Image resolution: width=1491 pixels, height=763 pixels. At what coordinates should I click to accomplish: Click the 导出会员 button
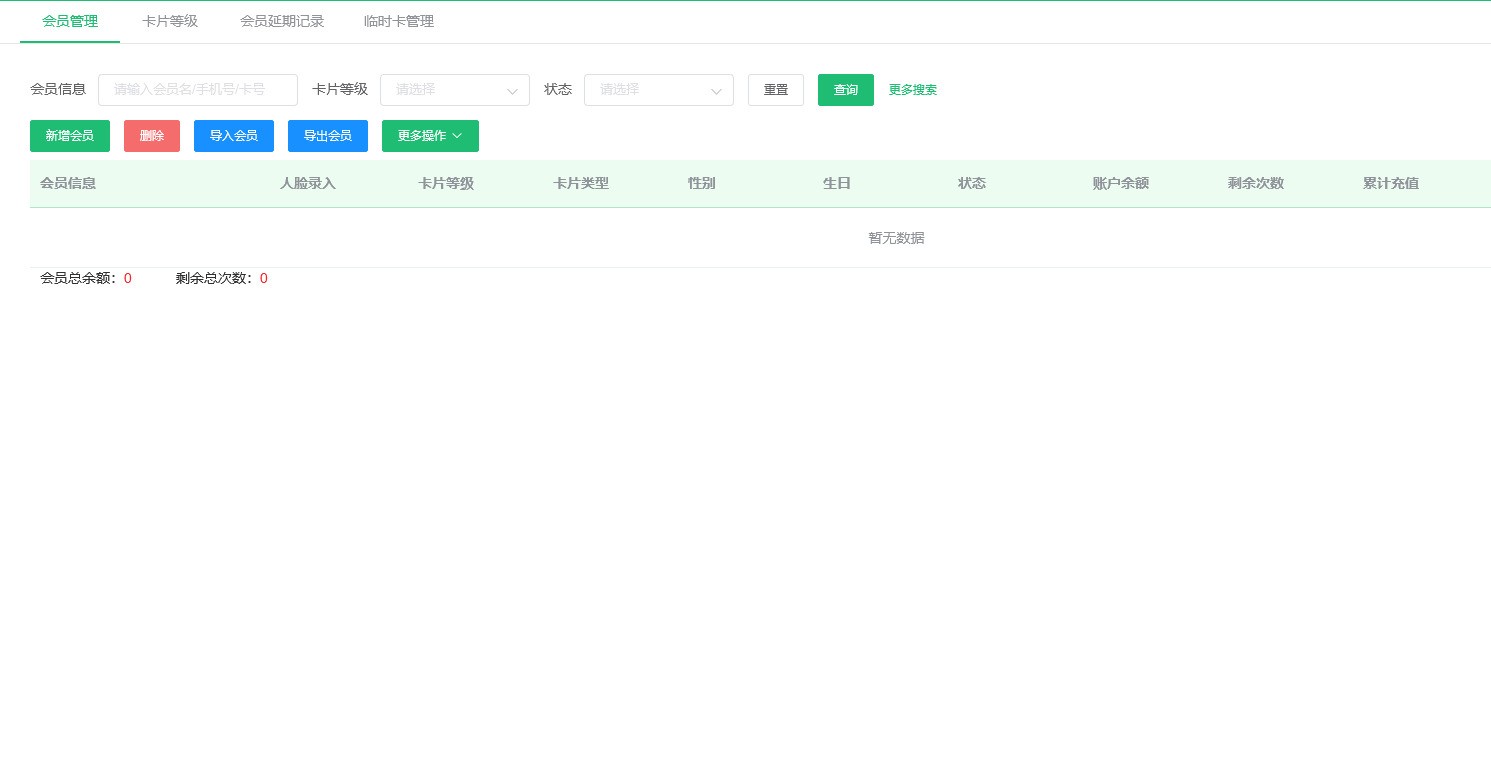(x=328, y=136)
